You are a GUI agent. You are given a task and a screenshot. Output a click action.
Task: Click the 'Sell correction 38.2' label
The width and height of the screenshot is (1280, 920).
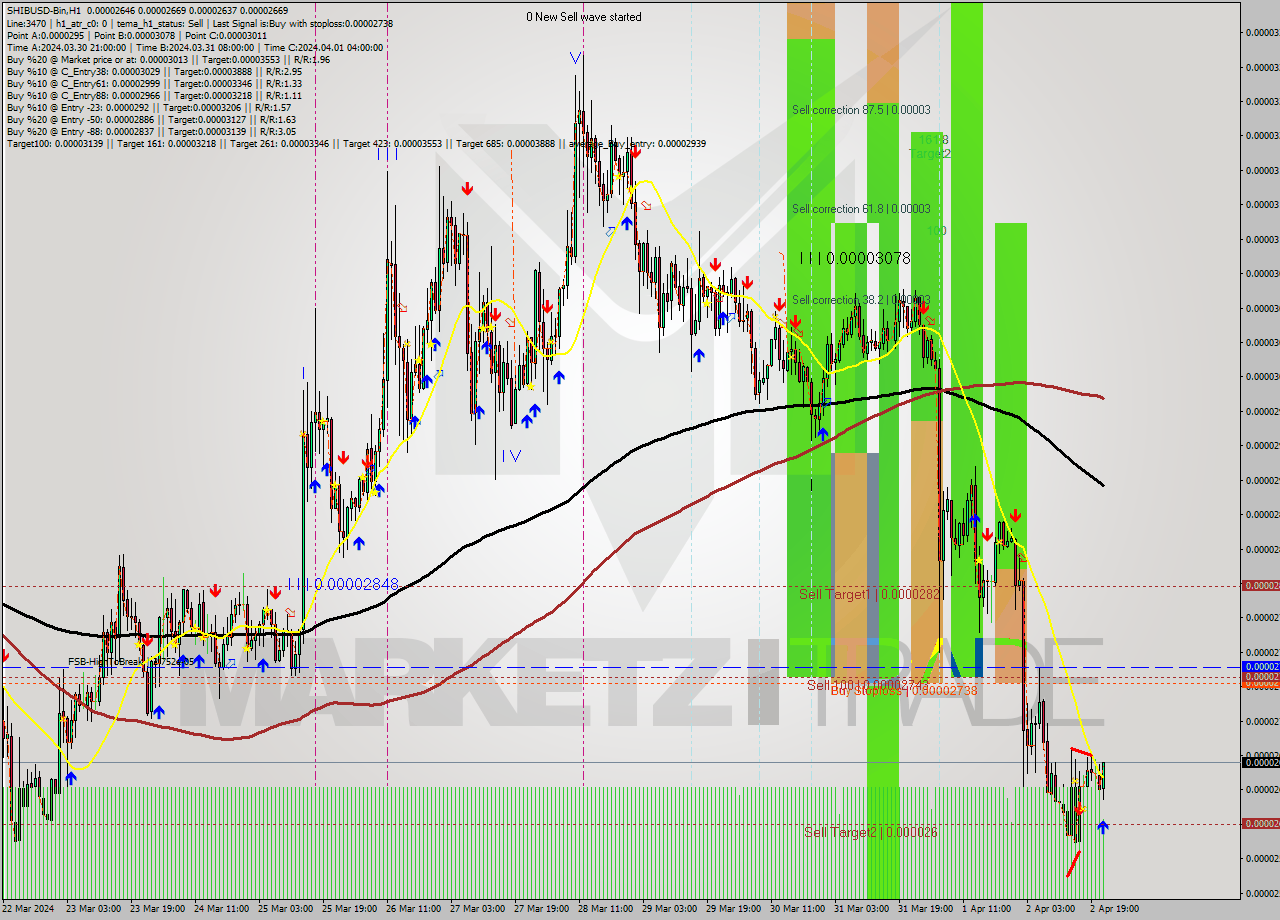(x=861, y=300)
